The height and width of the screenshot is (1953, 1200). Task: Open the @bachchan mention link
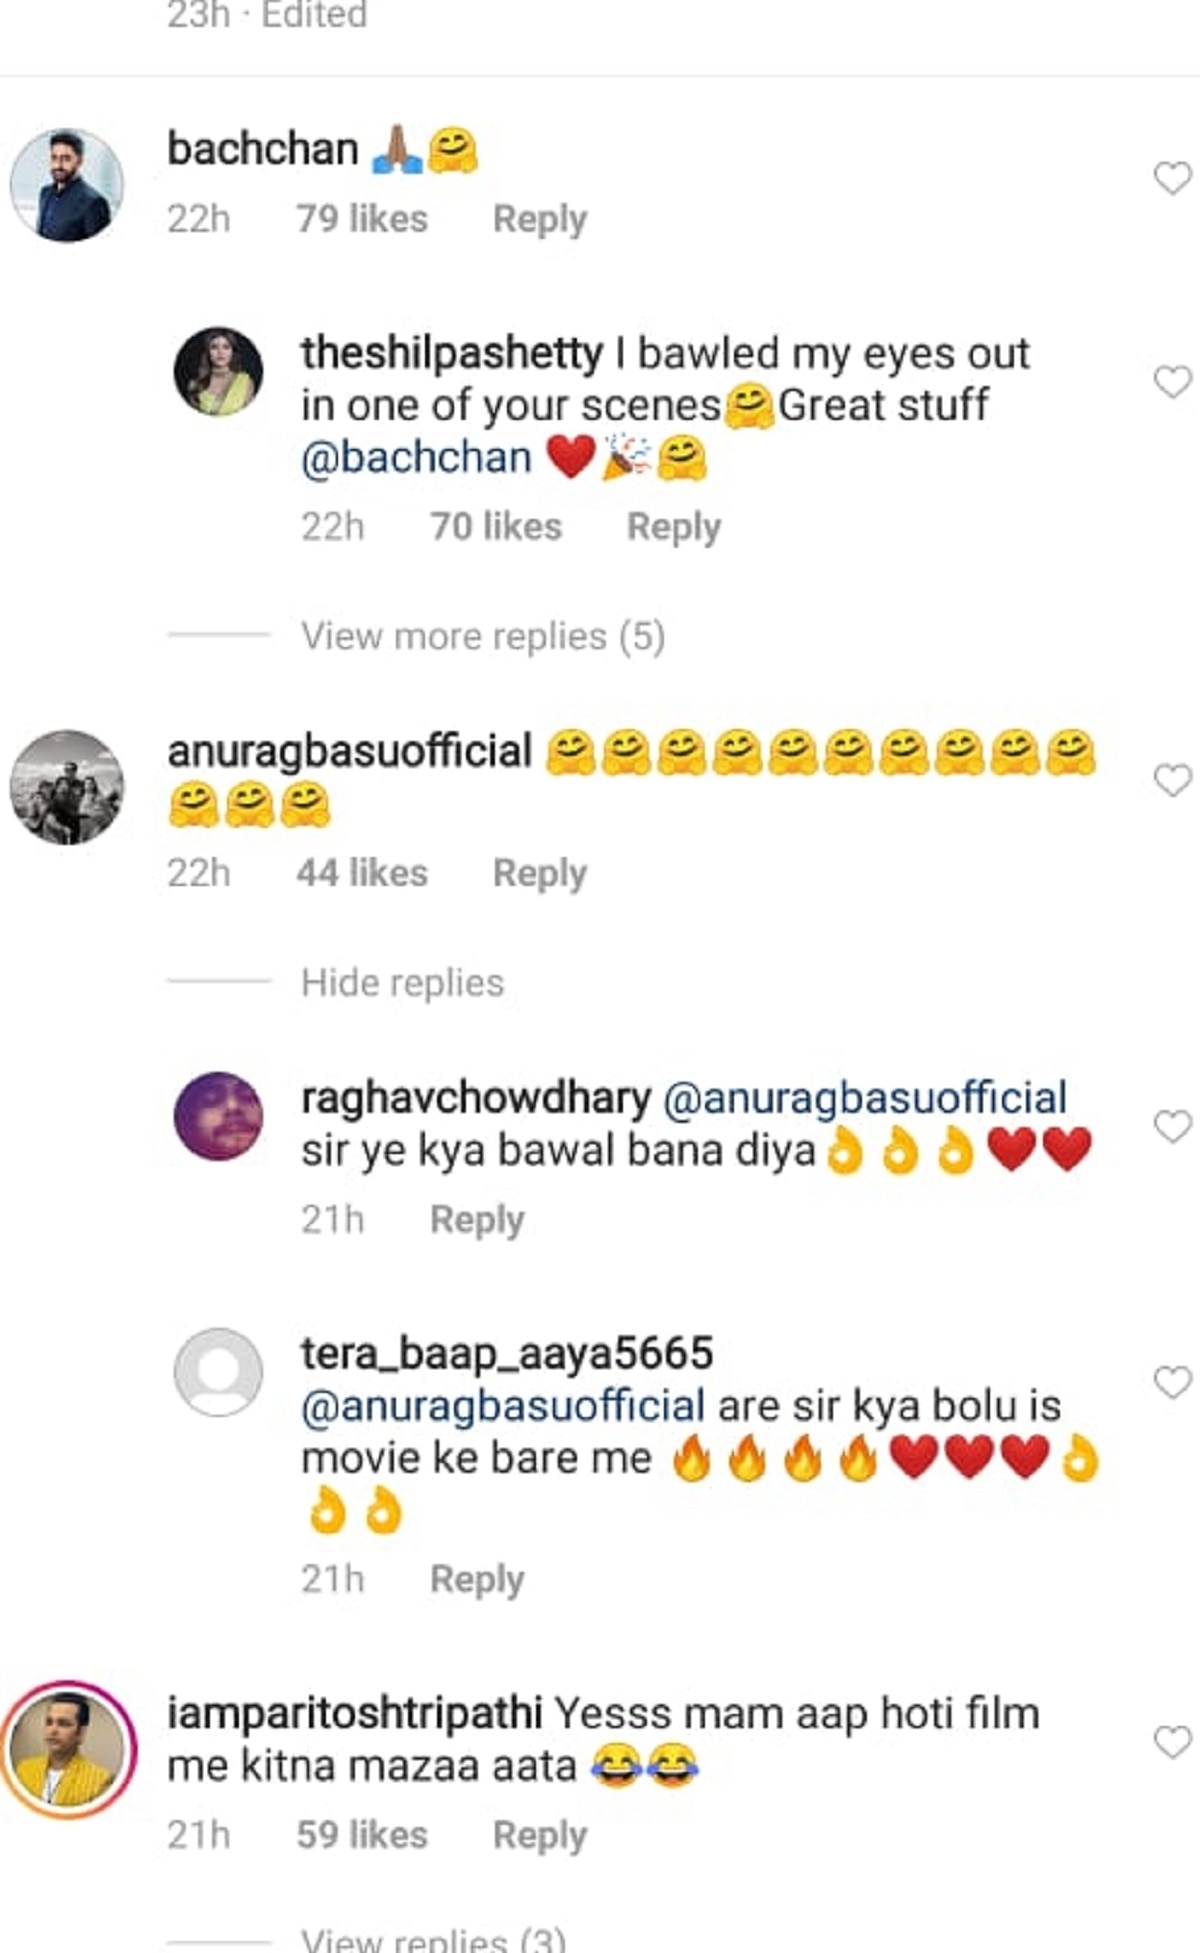(416, 458)
